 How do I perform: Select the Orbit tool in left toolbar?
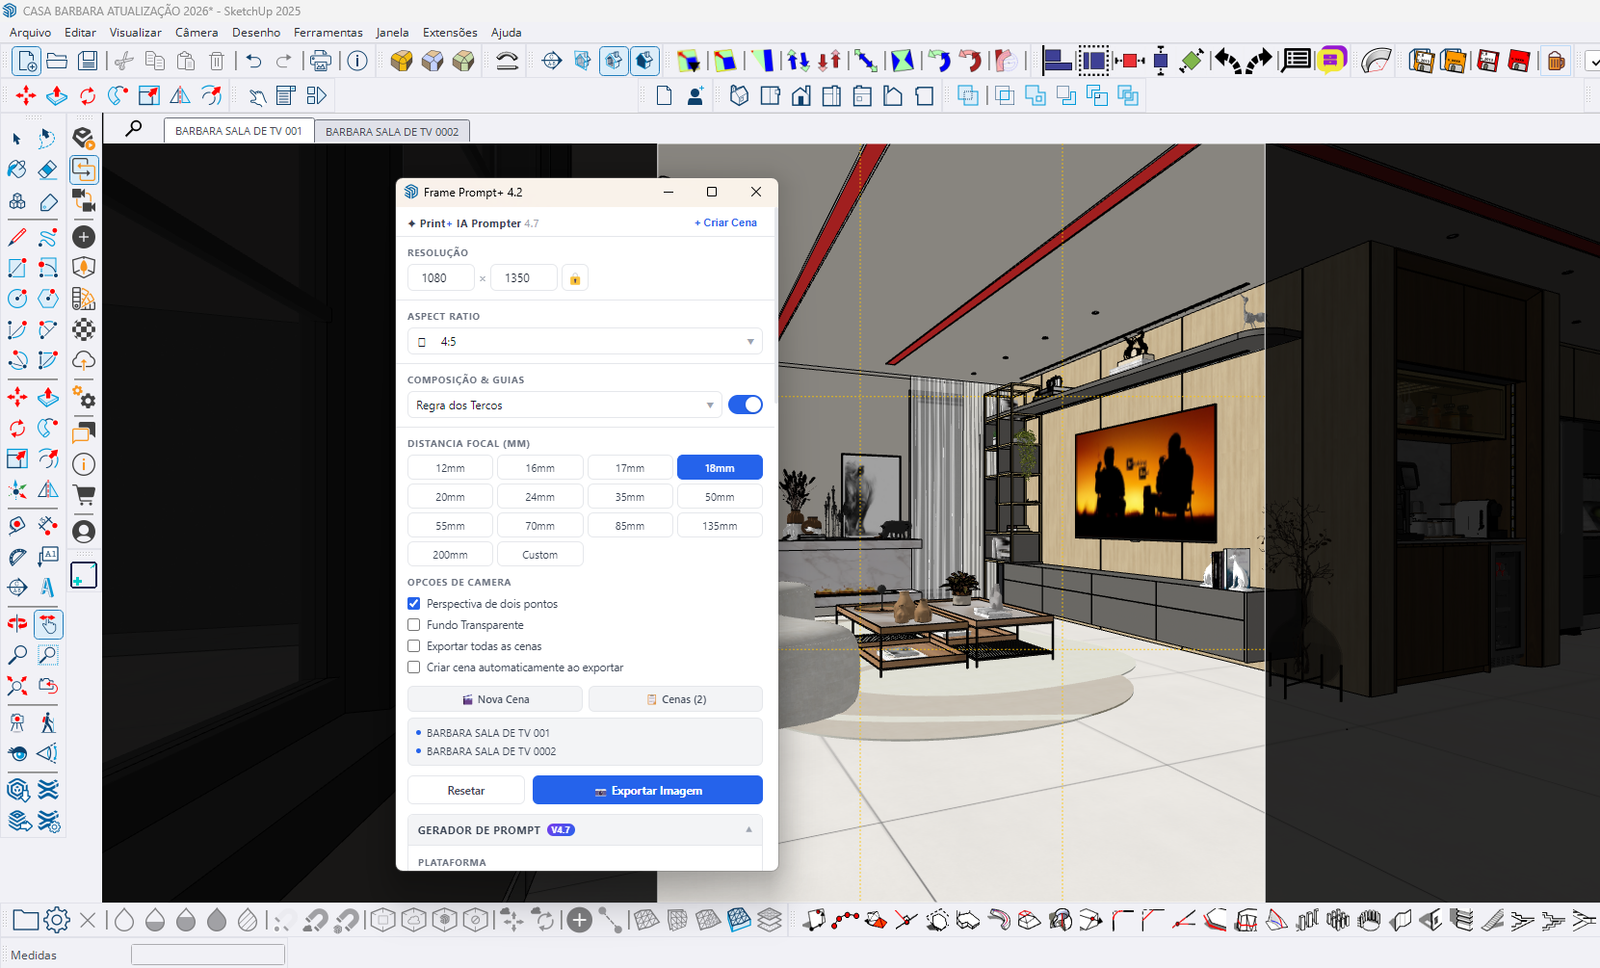[x=17, y=624]
